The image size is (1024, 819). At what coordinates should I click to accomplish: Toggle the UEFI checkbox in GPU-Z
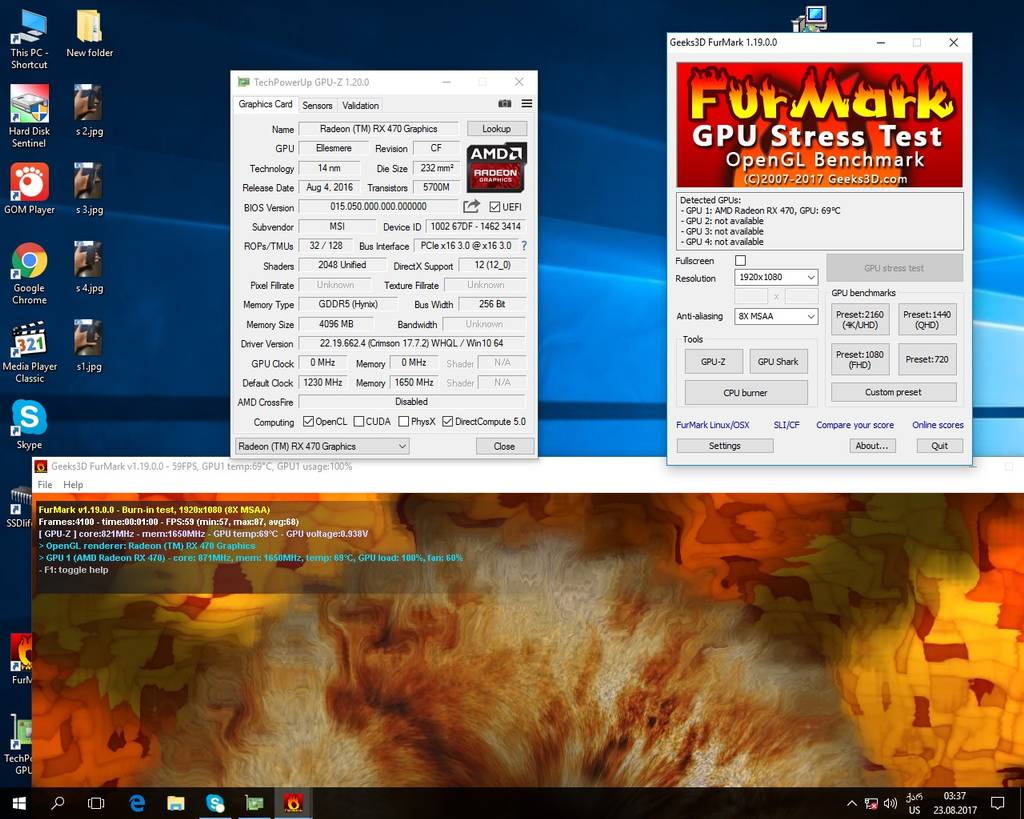[x=495, y=207]
